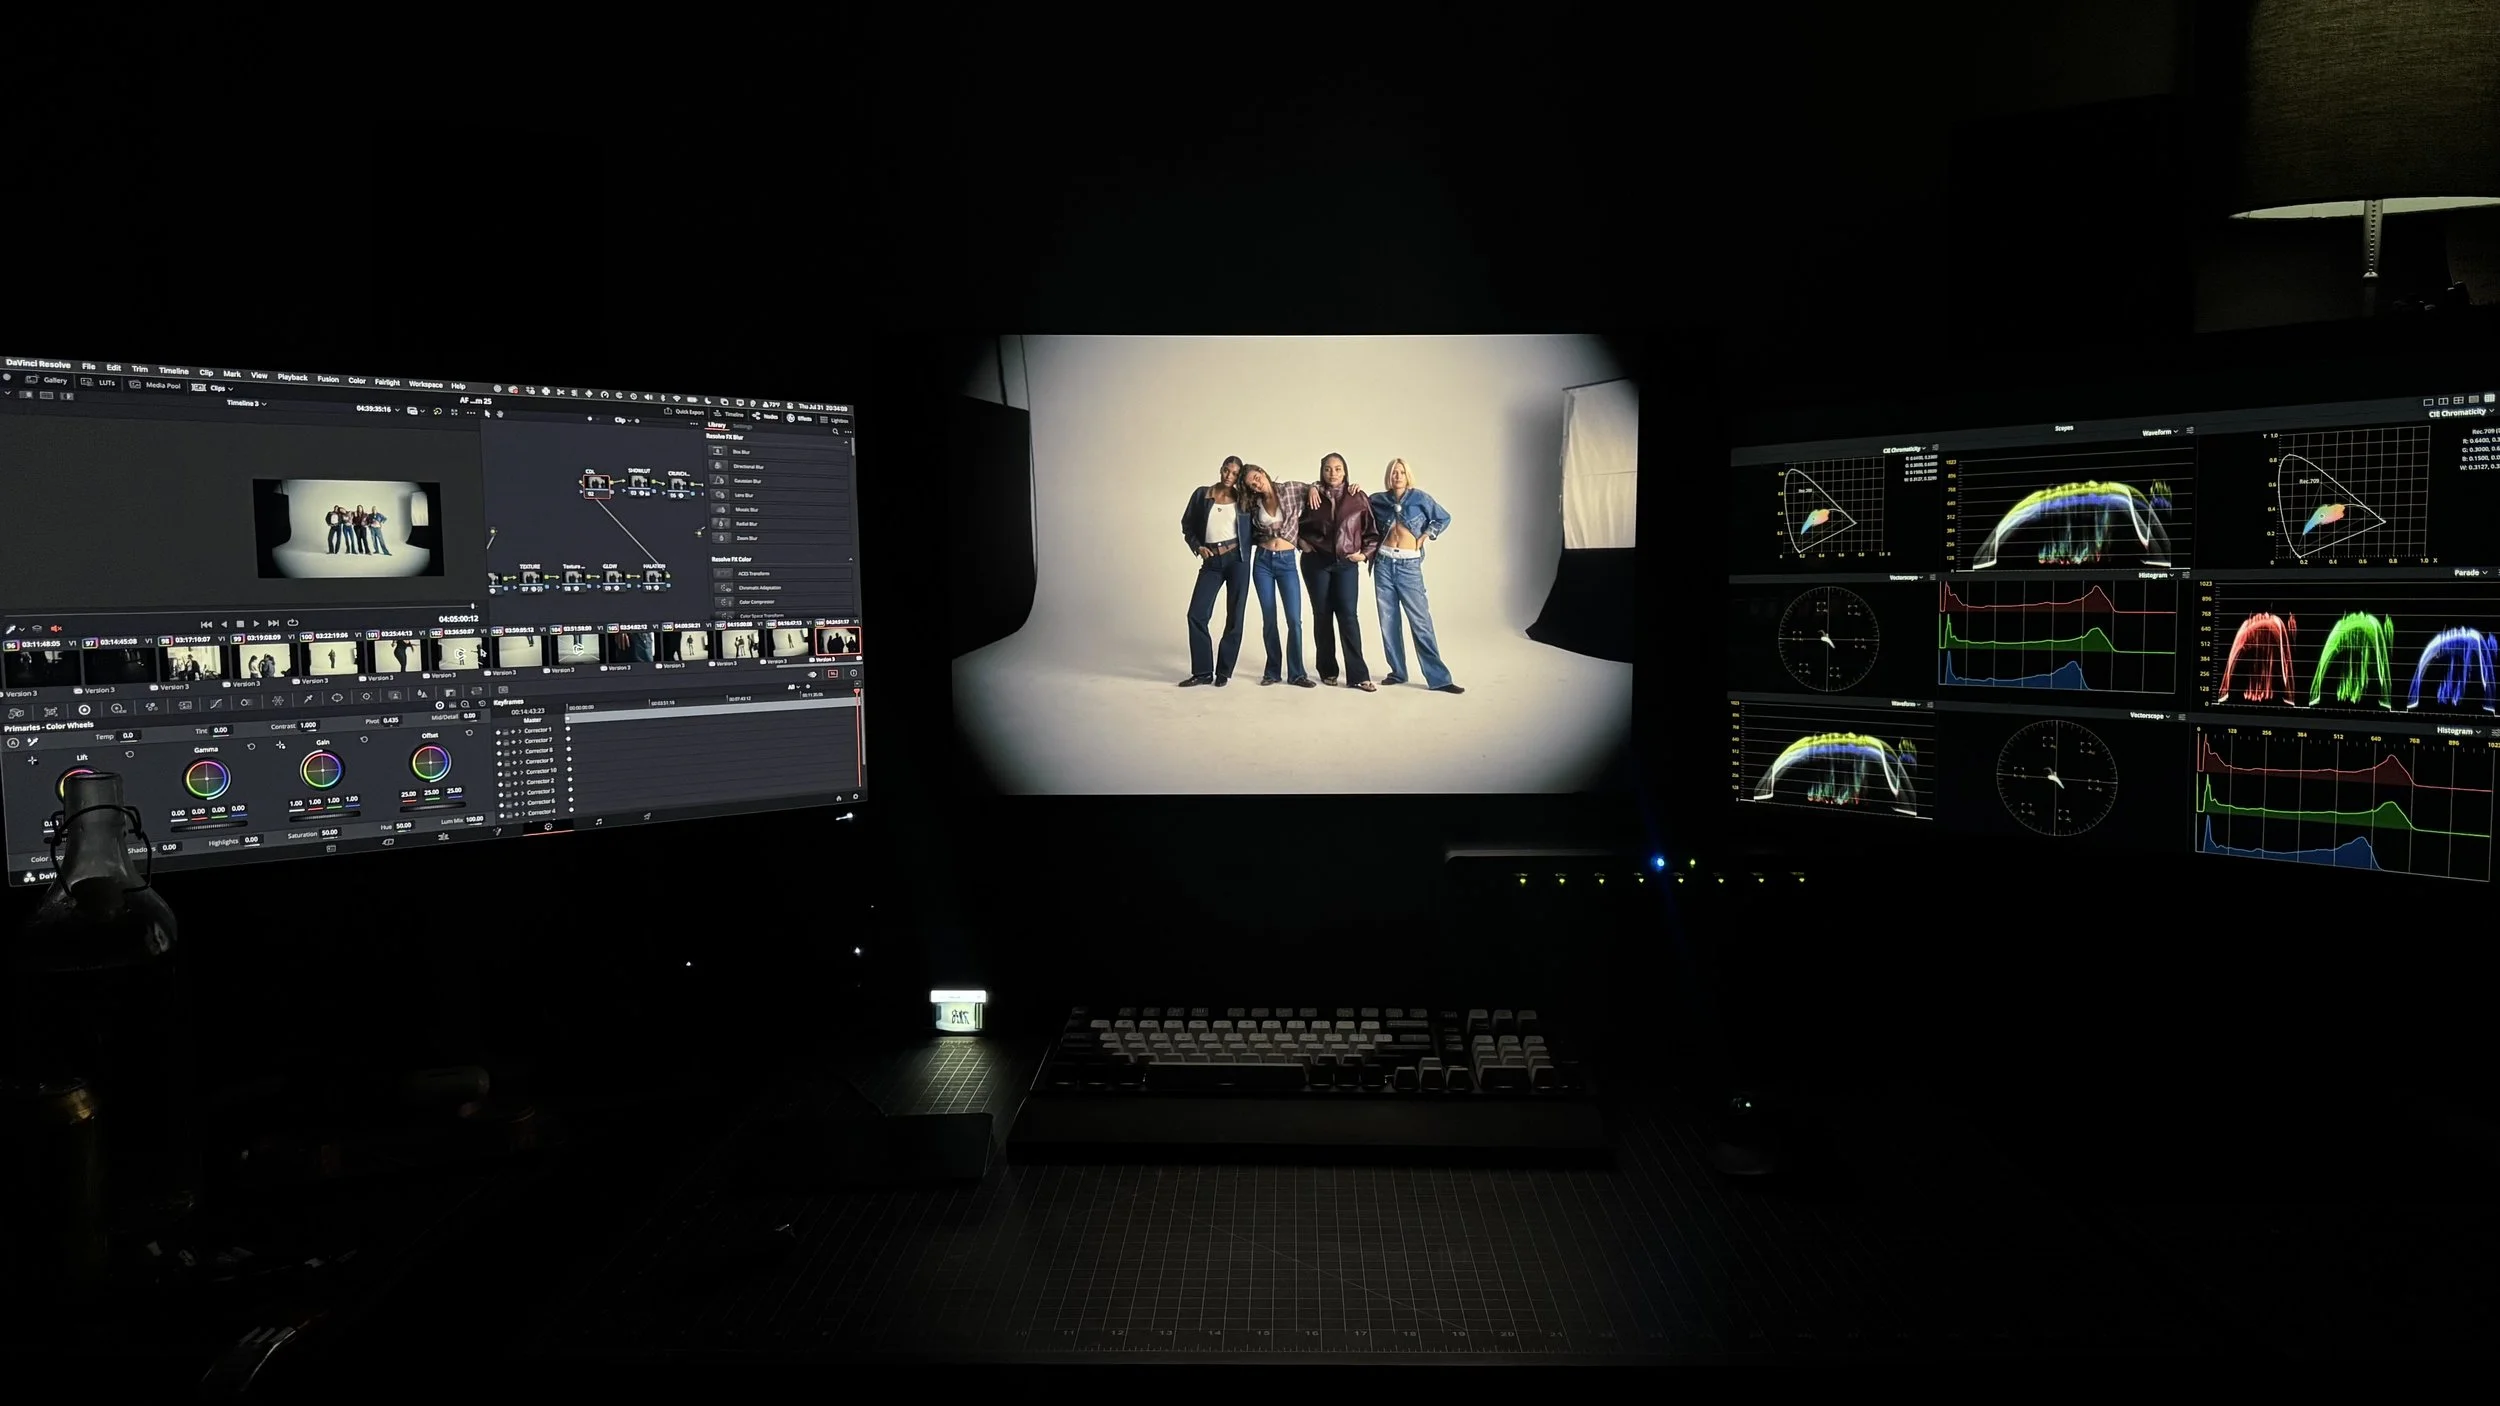Toggle loop playback icon
Viewport: 2500px width, 1406px height.
coord(293,623)
